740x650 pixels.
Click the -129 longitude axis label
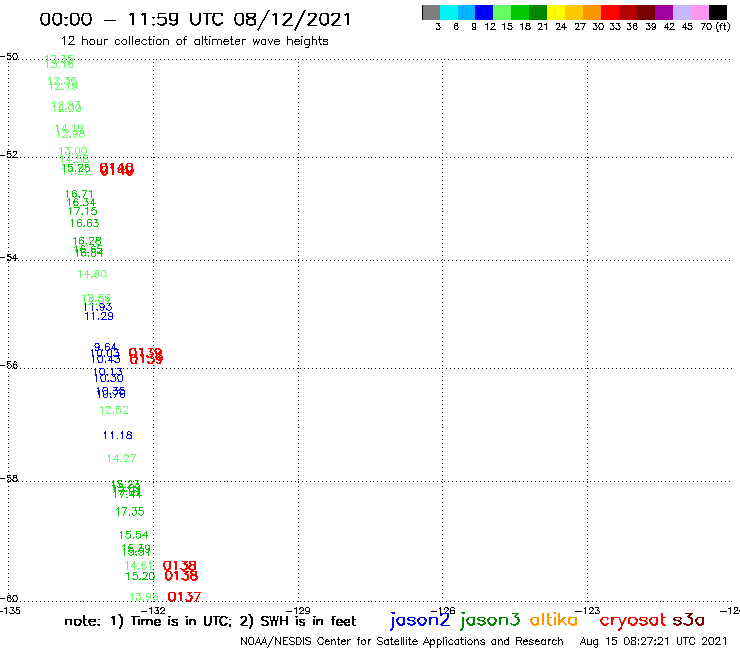[x=298, y=611]
